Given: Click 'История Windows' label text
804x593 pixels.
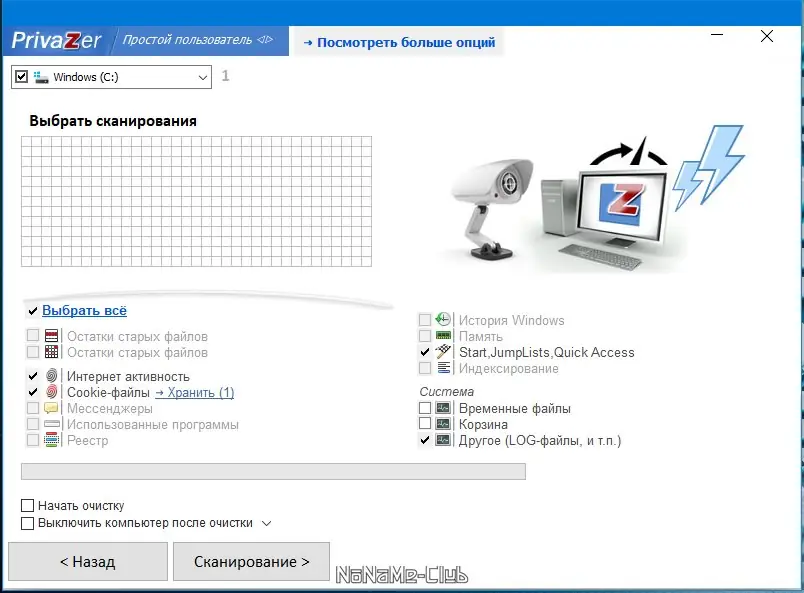Looking at the screenshot, I should [x=511, y=320].
